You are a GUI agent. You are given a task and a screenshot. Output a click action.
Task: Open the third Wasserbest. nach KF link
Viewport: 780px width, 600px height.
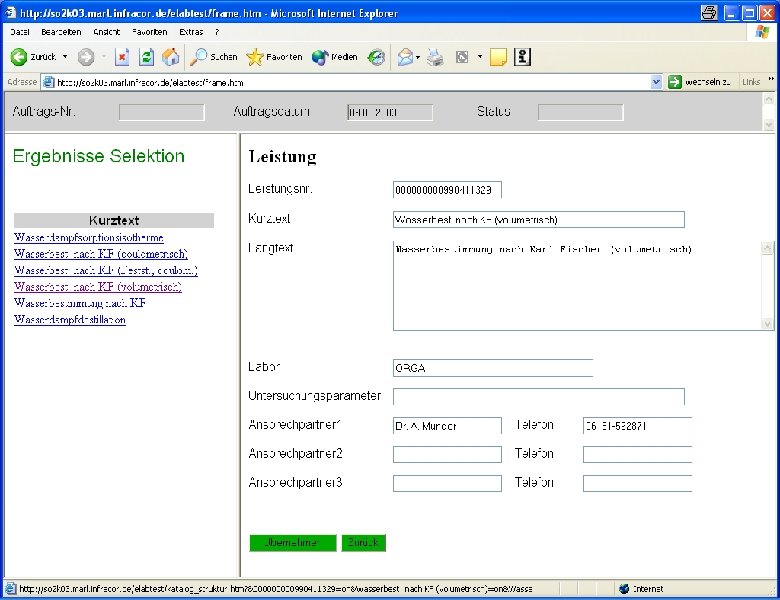pyautogui.click(x=106, y=270)
